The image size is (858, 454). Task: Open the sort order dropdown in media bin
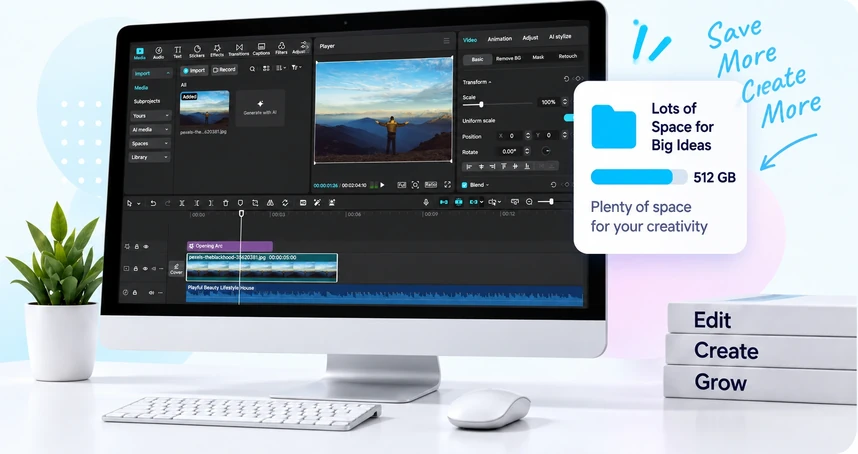(281, 68)
